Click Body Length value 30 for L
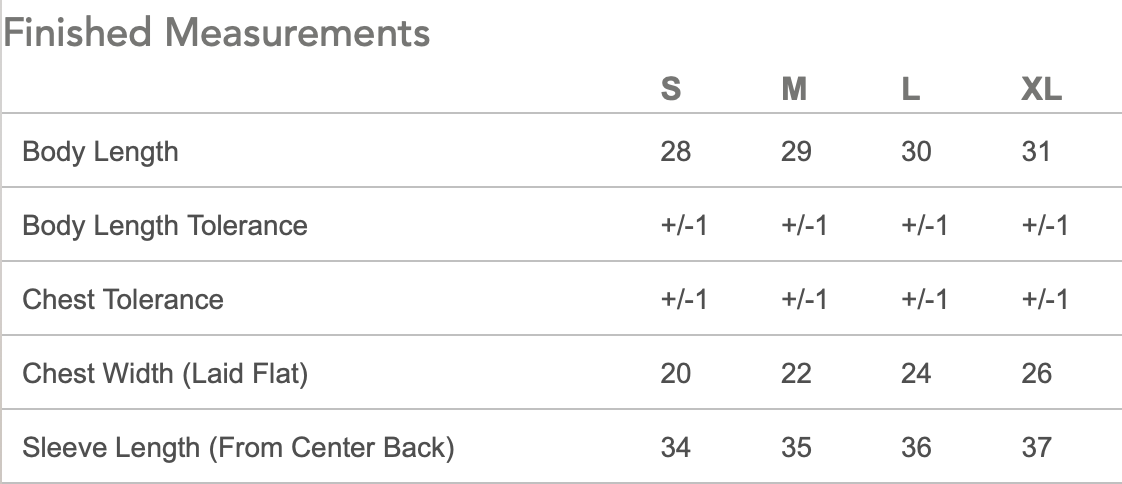This screenshot has height=484, width=1122. [x=916, y=151]
